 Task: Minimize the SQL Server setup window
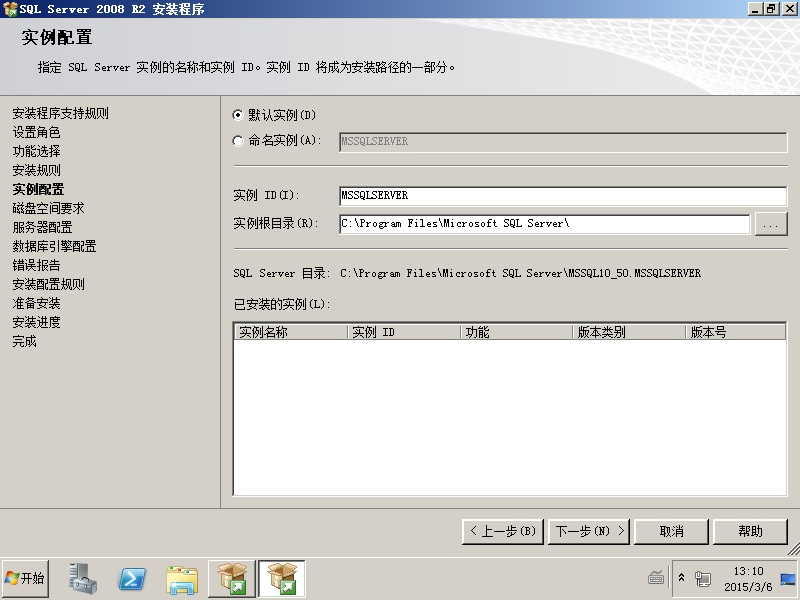click(756, 9)
